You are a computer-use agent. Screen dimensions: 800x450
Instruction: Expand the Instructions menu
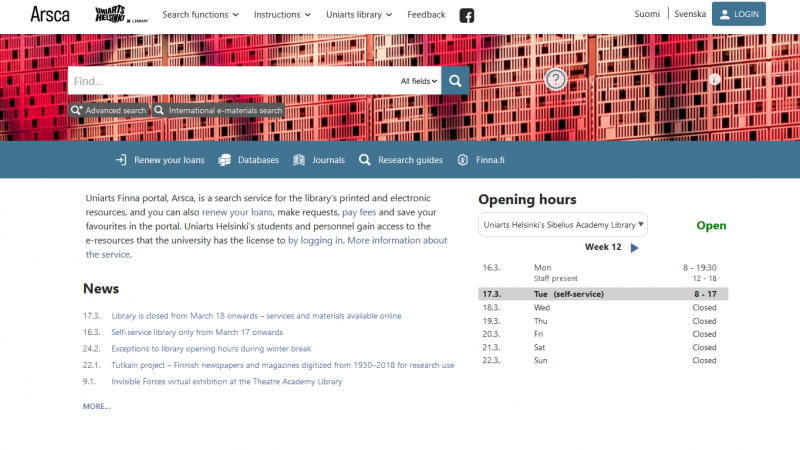tap(282, 15)
